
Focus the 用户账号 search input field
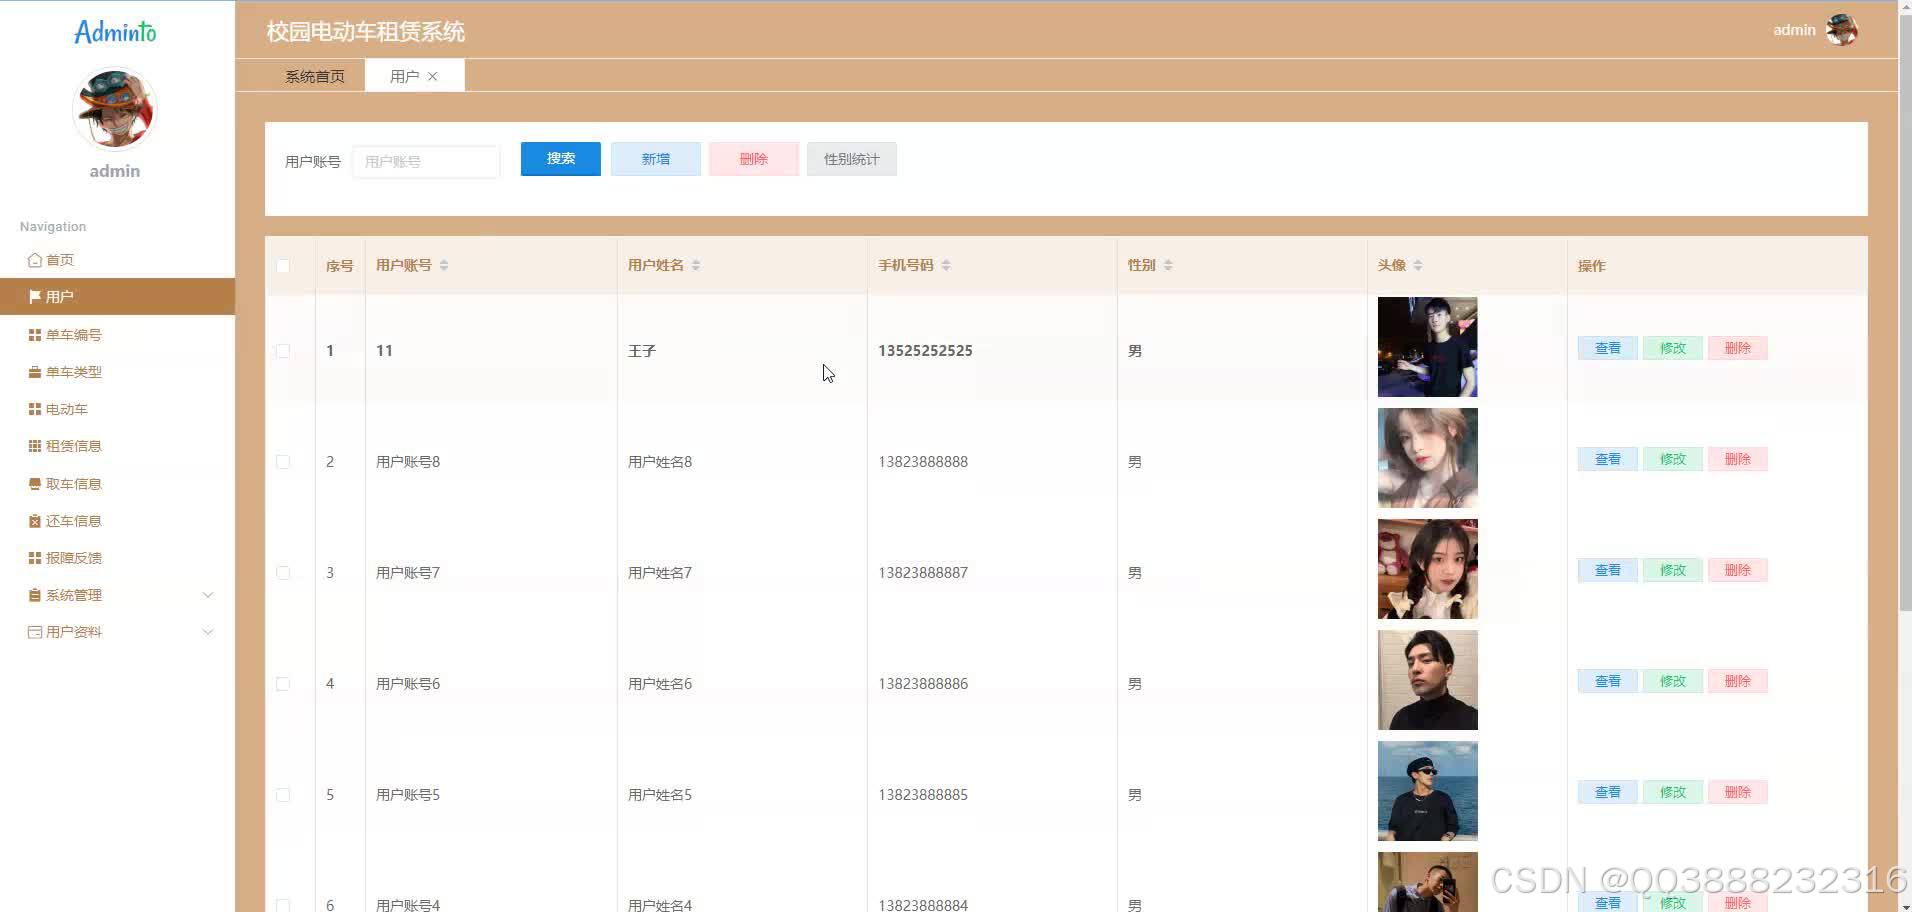[x=426, y=161]
